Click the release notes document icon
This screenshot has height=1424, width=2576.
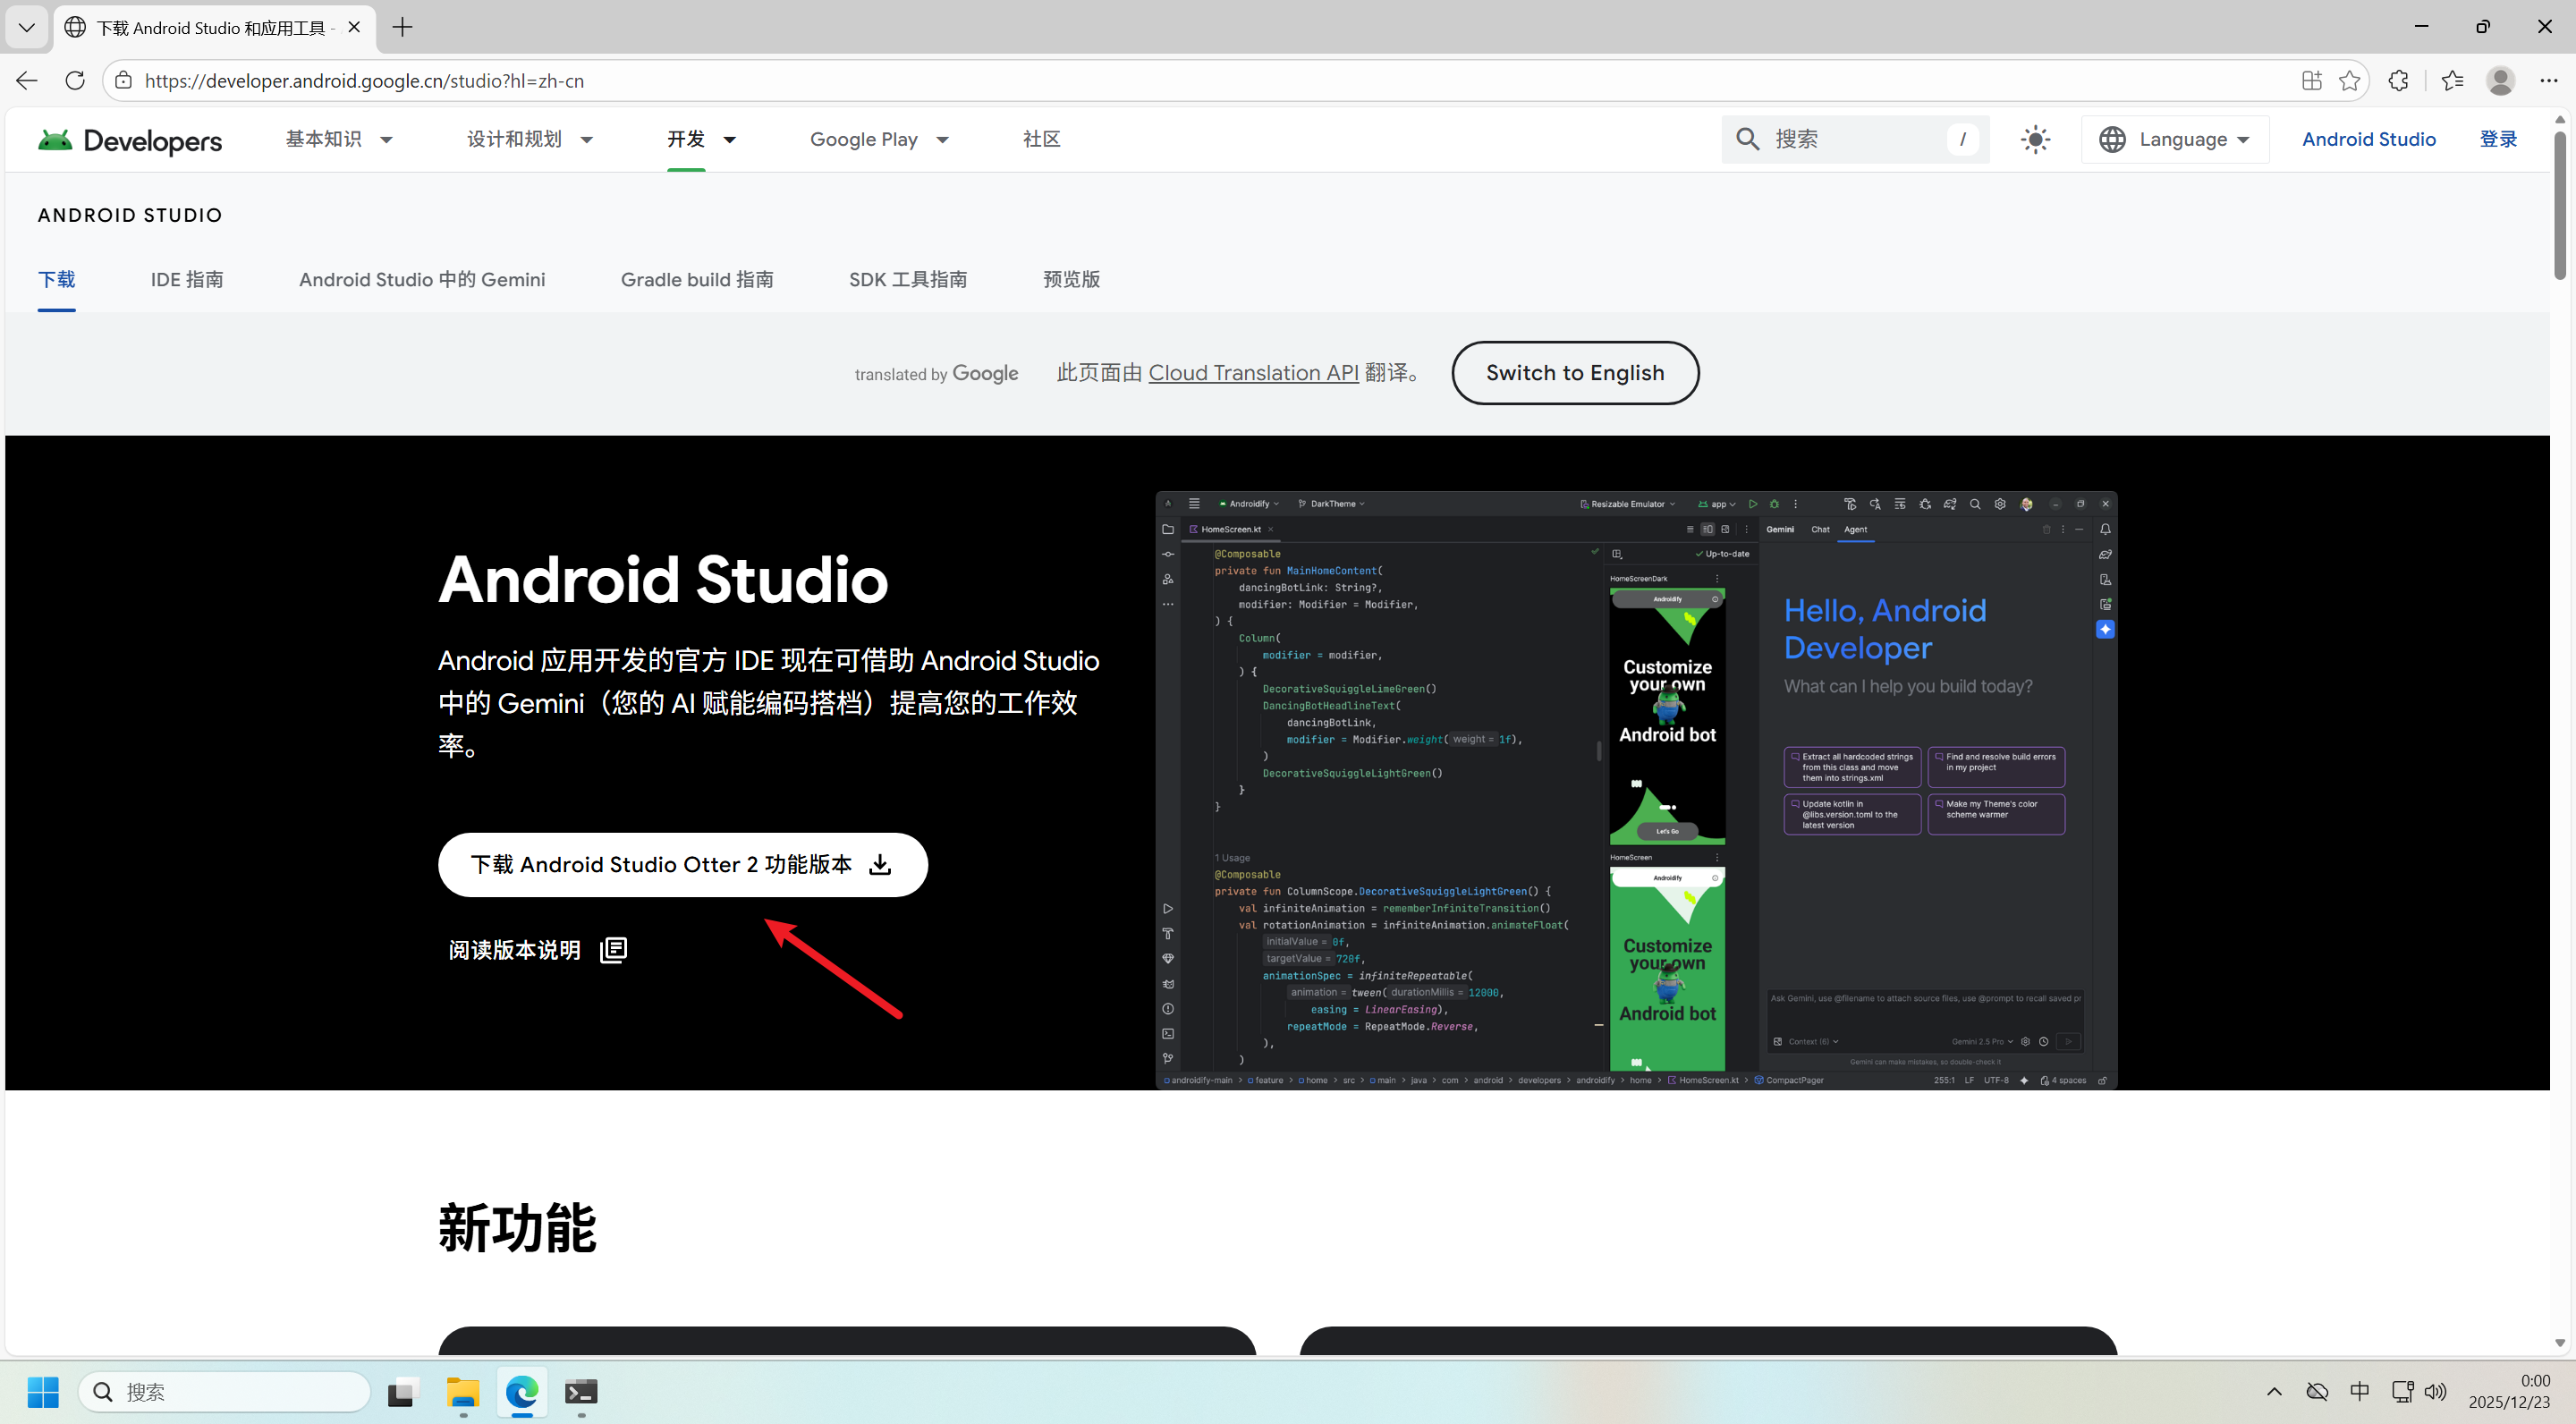[613, 949]
